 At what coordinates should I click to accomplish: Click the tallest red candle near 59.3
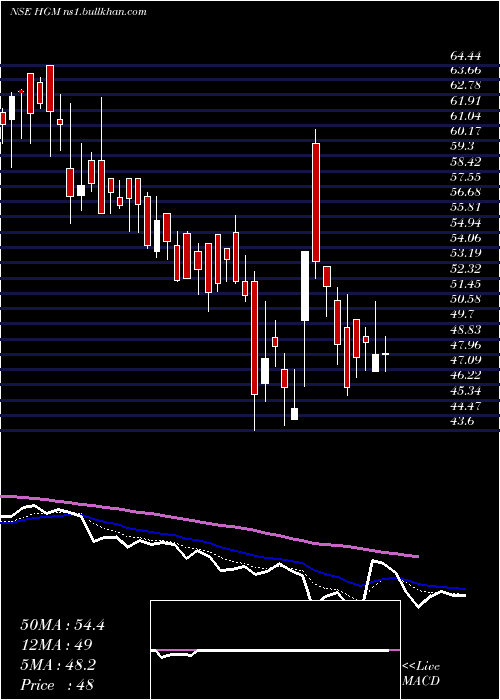pos(316,202)
